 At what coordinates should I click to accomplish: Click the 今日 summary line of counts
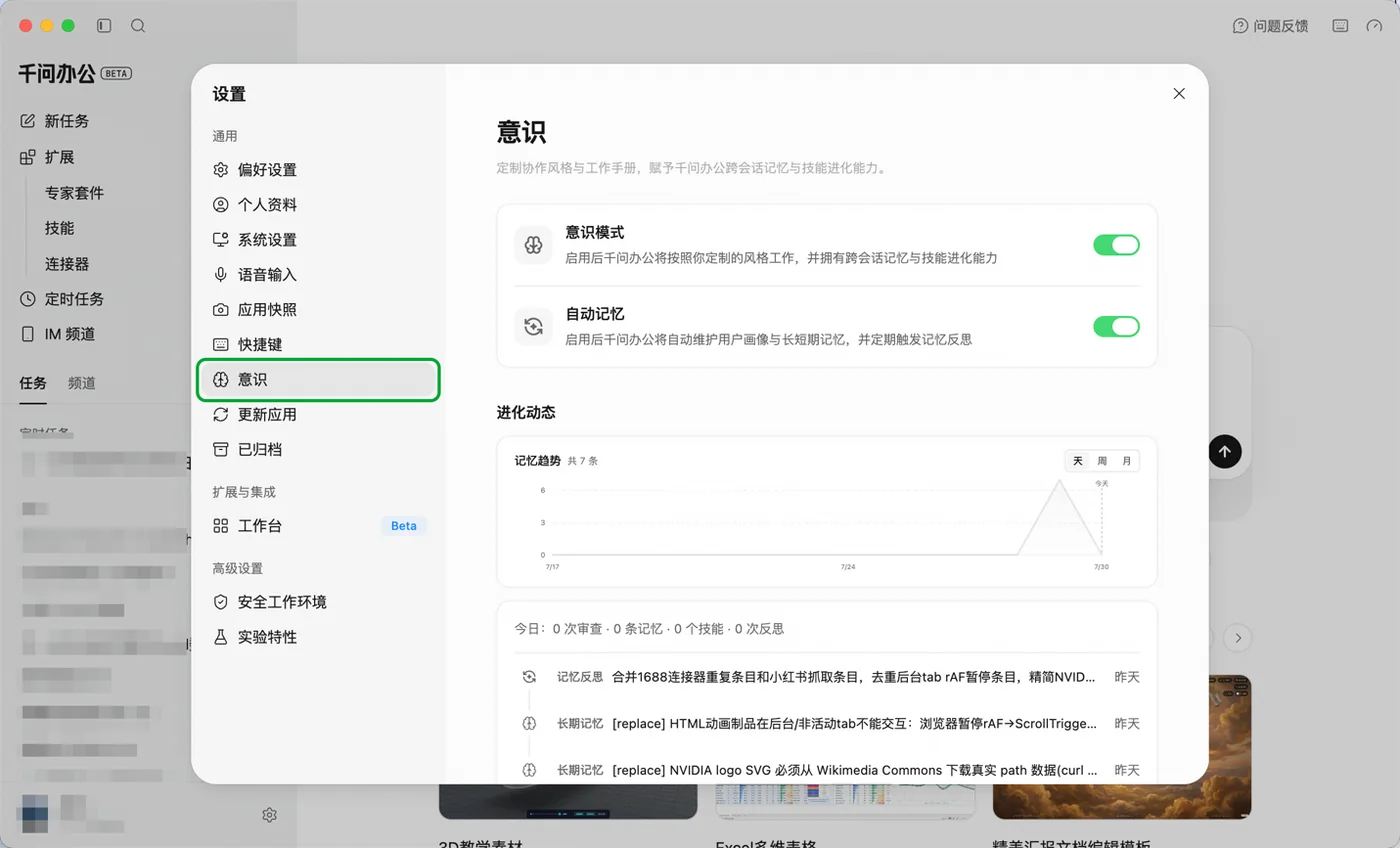pyautogui.click(x=649, y=629)
